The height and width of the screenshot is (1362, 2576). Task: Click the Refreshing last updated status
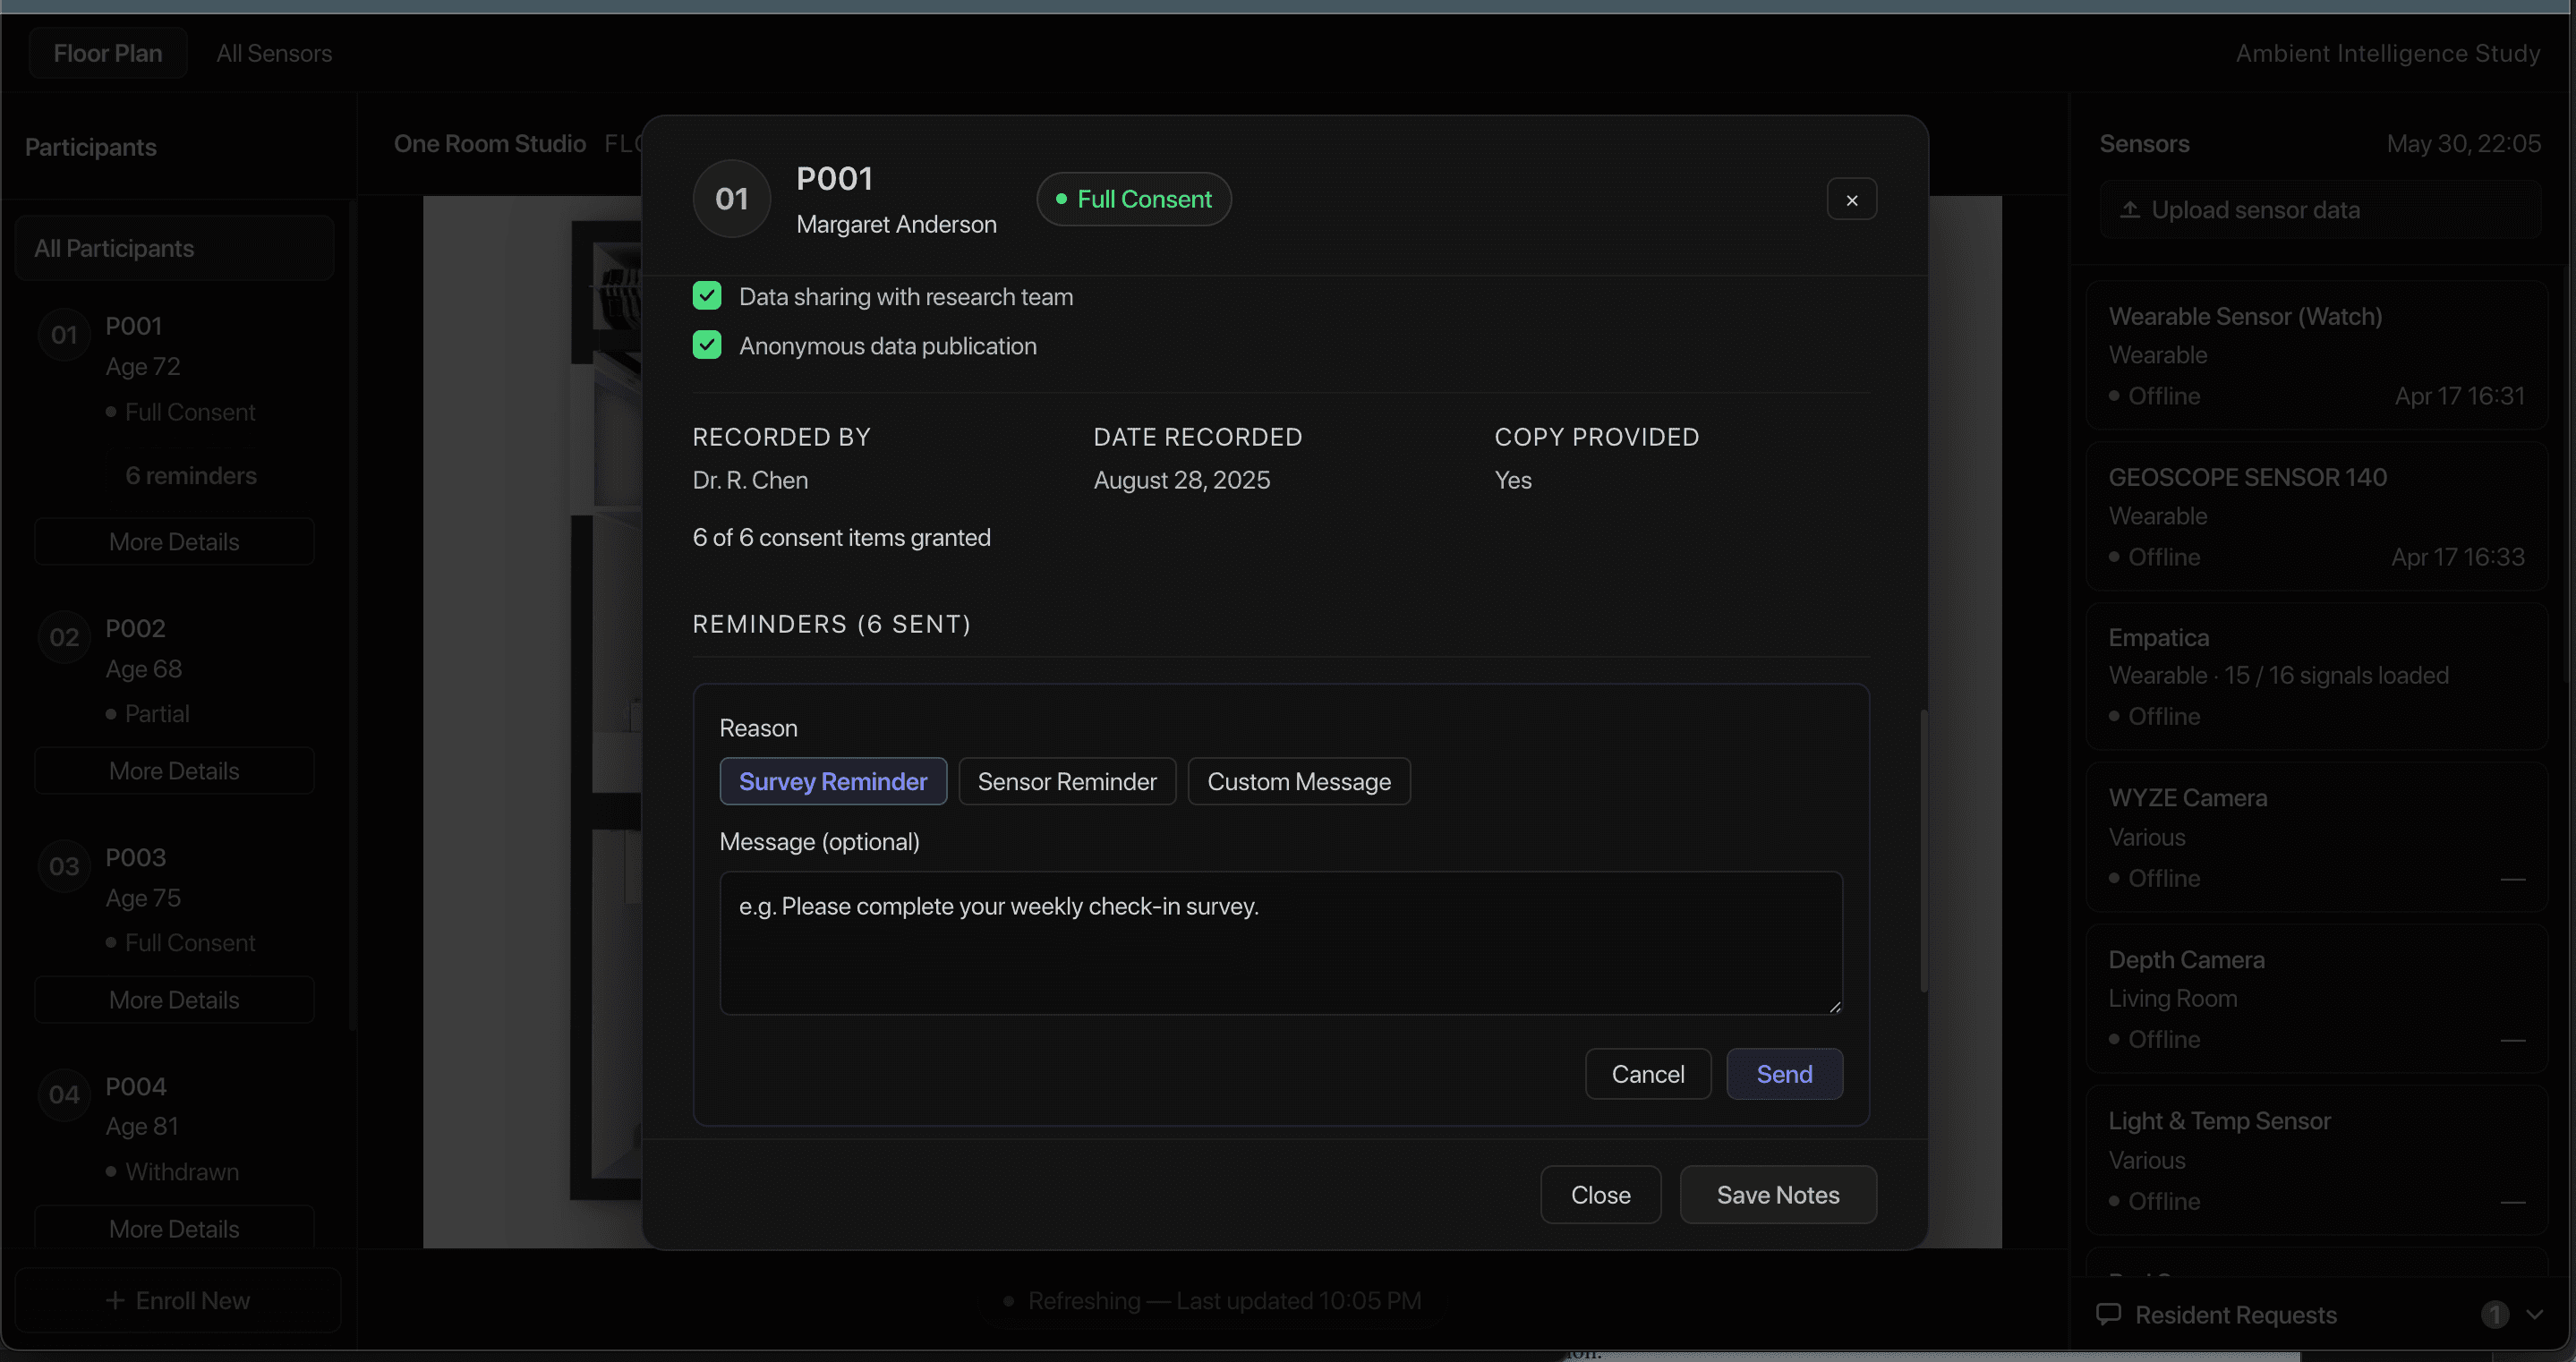click(1213, 1300)
